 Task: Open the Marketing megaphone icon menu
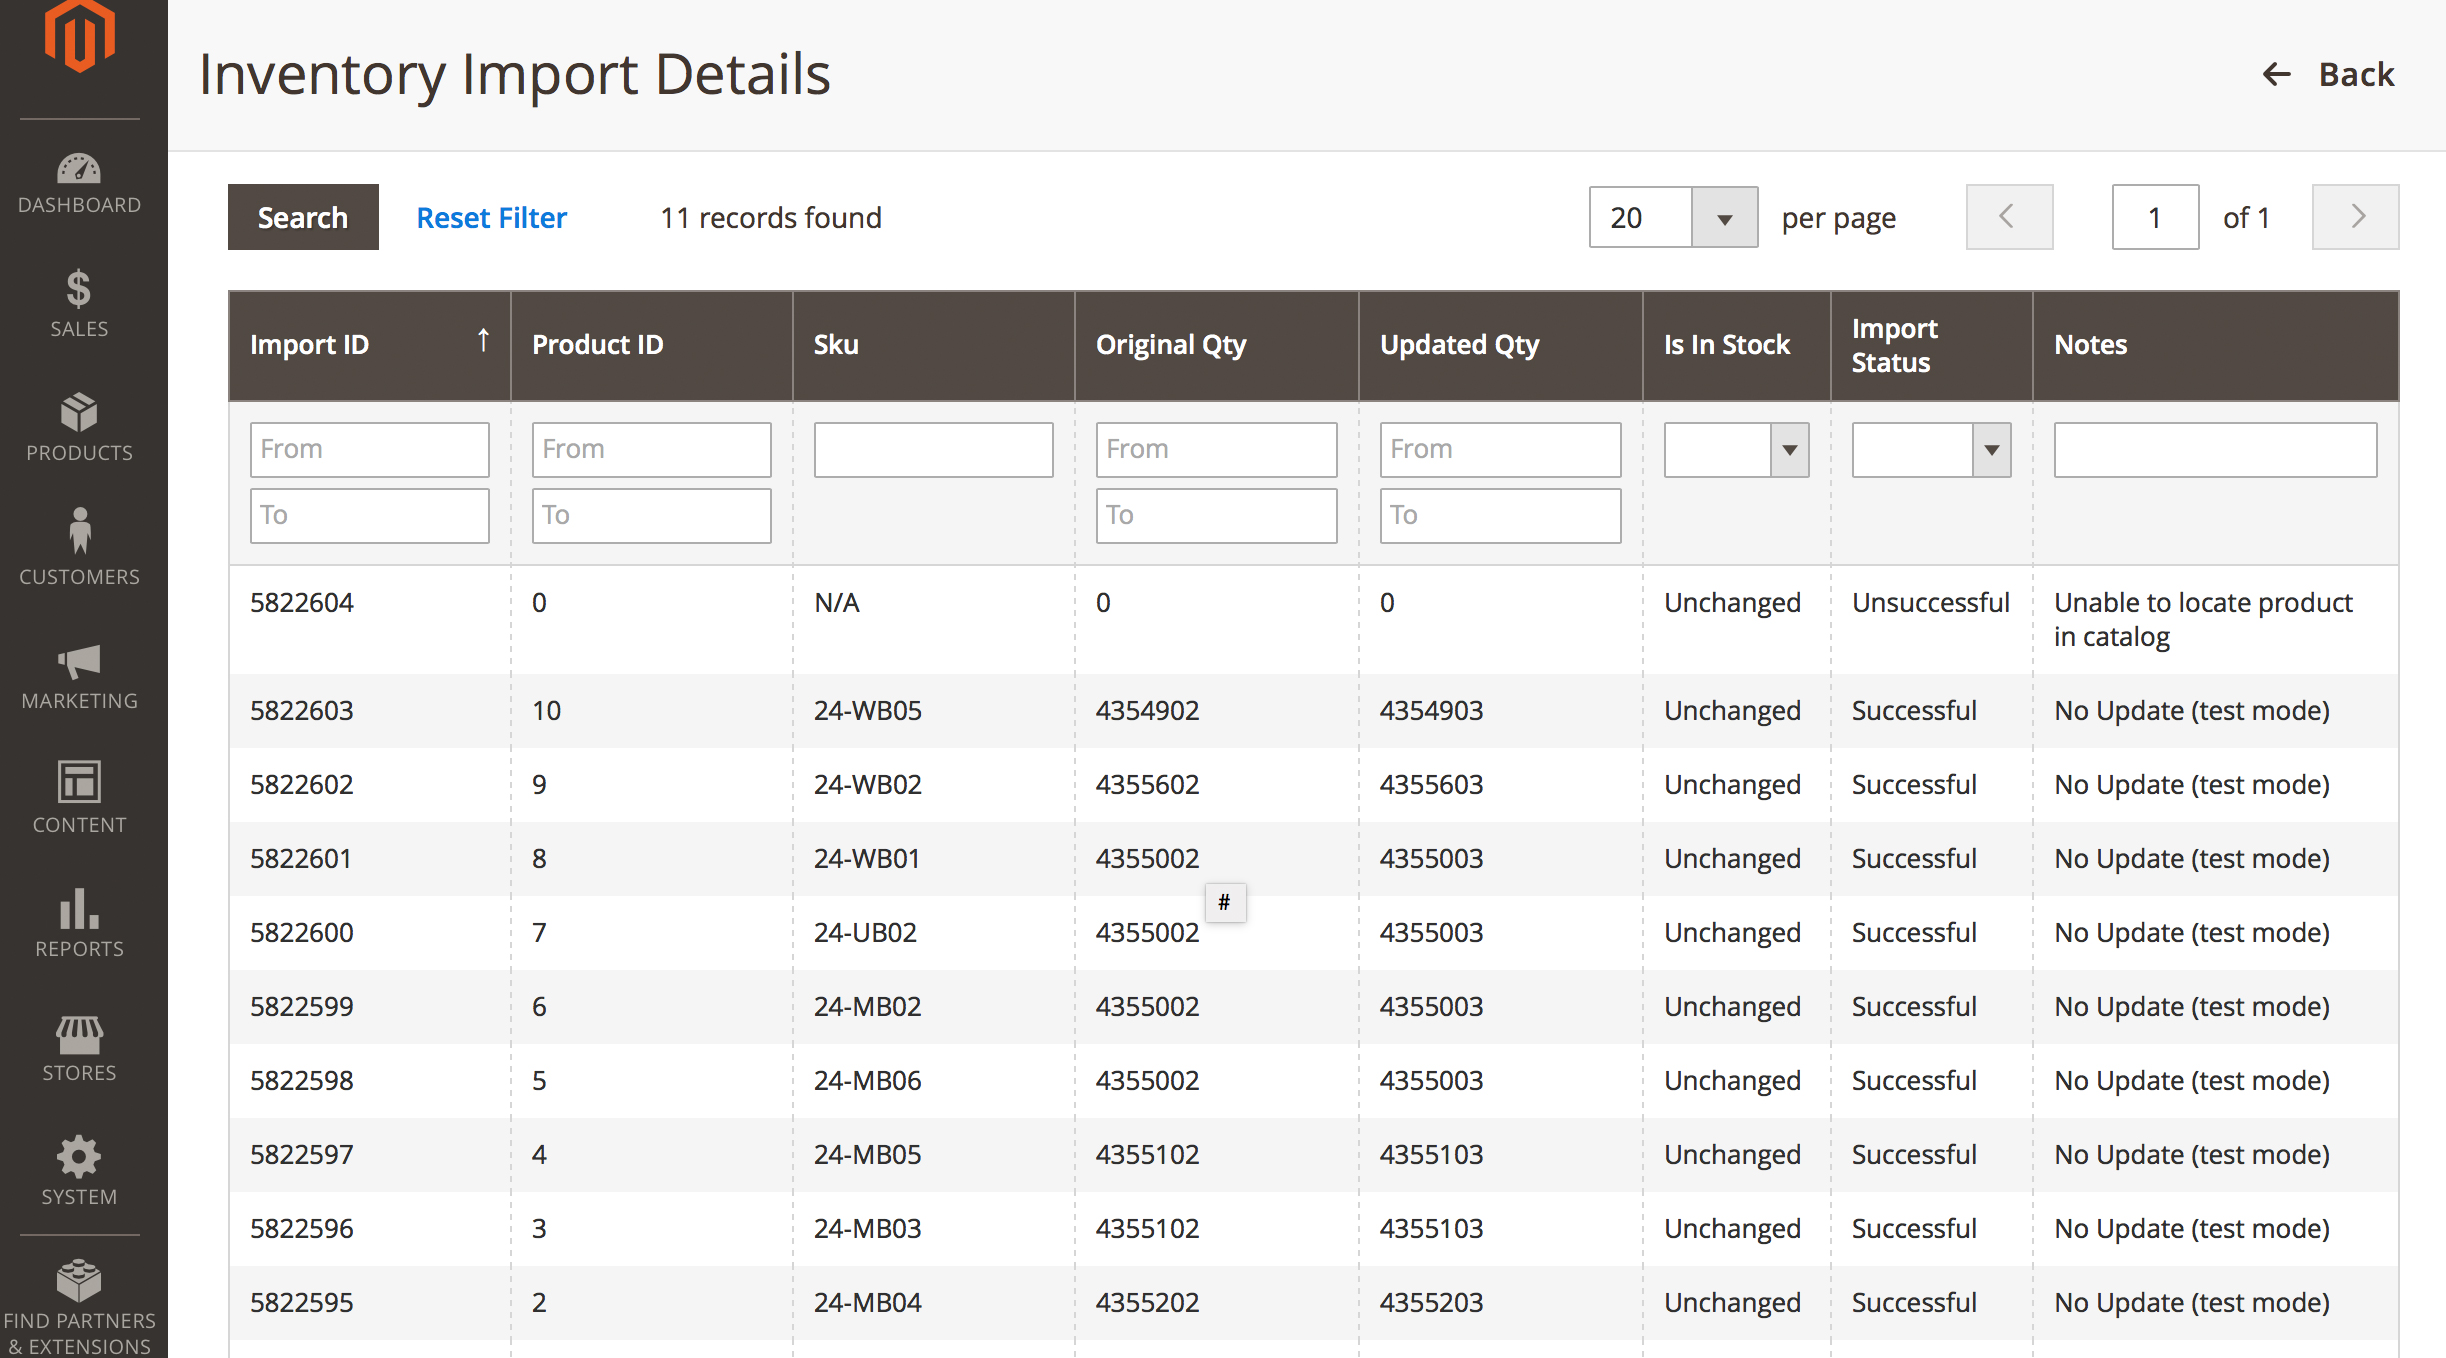[x=79, y=661]
